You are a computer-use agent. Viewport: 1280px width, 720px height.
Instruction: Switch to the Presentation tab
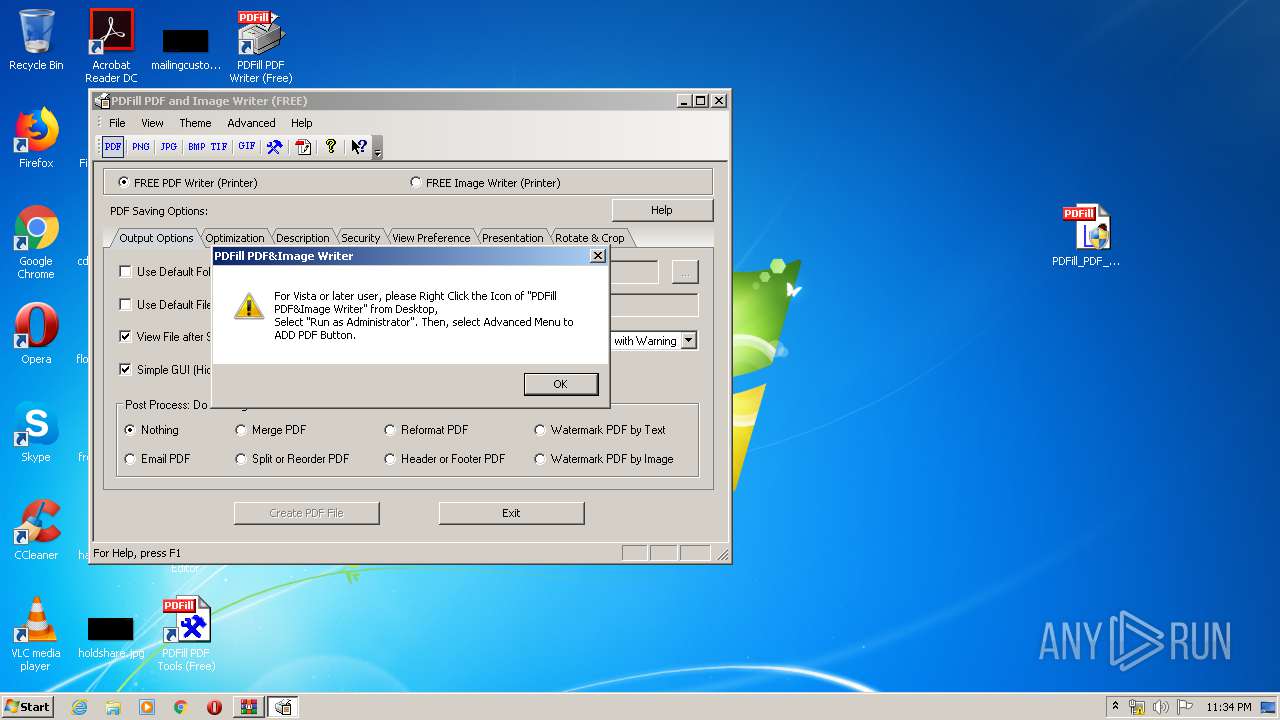pos(512,238)
